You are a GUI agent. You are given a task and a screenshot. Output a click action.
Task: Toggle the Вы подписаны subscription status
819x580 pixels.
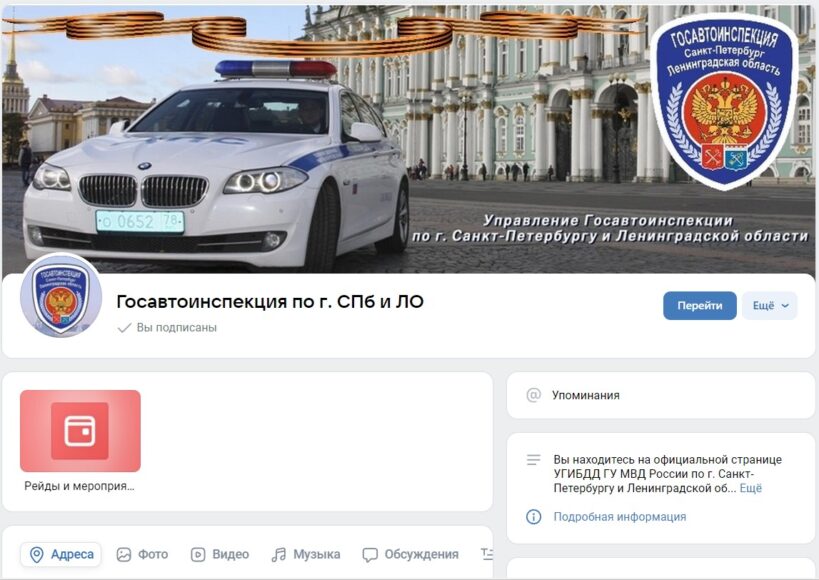167,328
